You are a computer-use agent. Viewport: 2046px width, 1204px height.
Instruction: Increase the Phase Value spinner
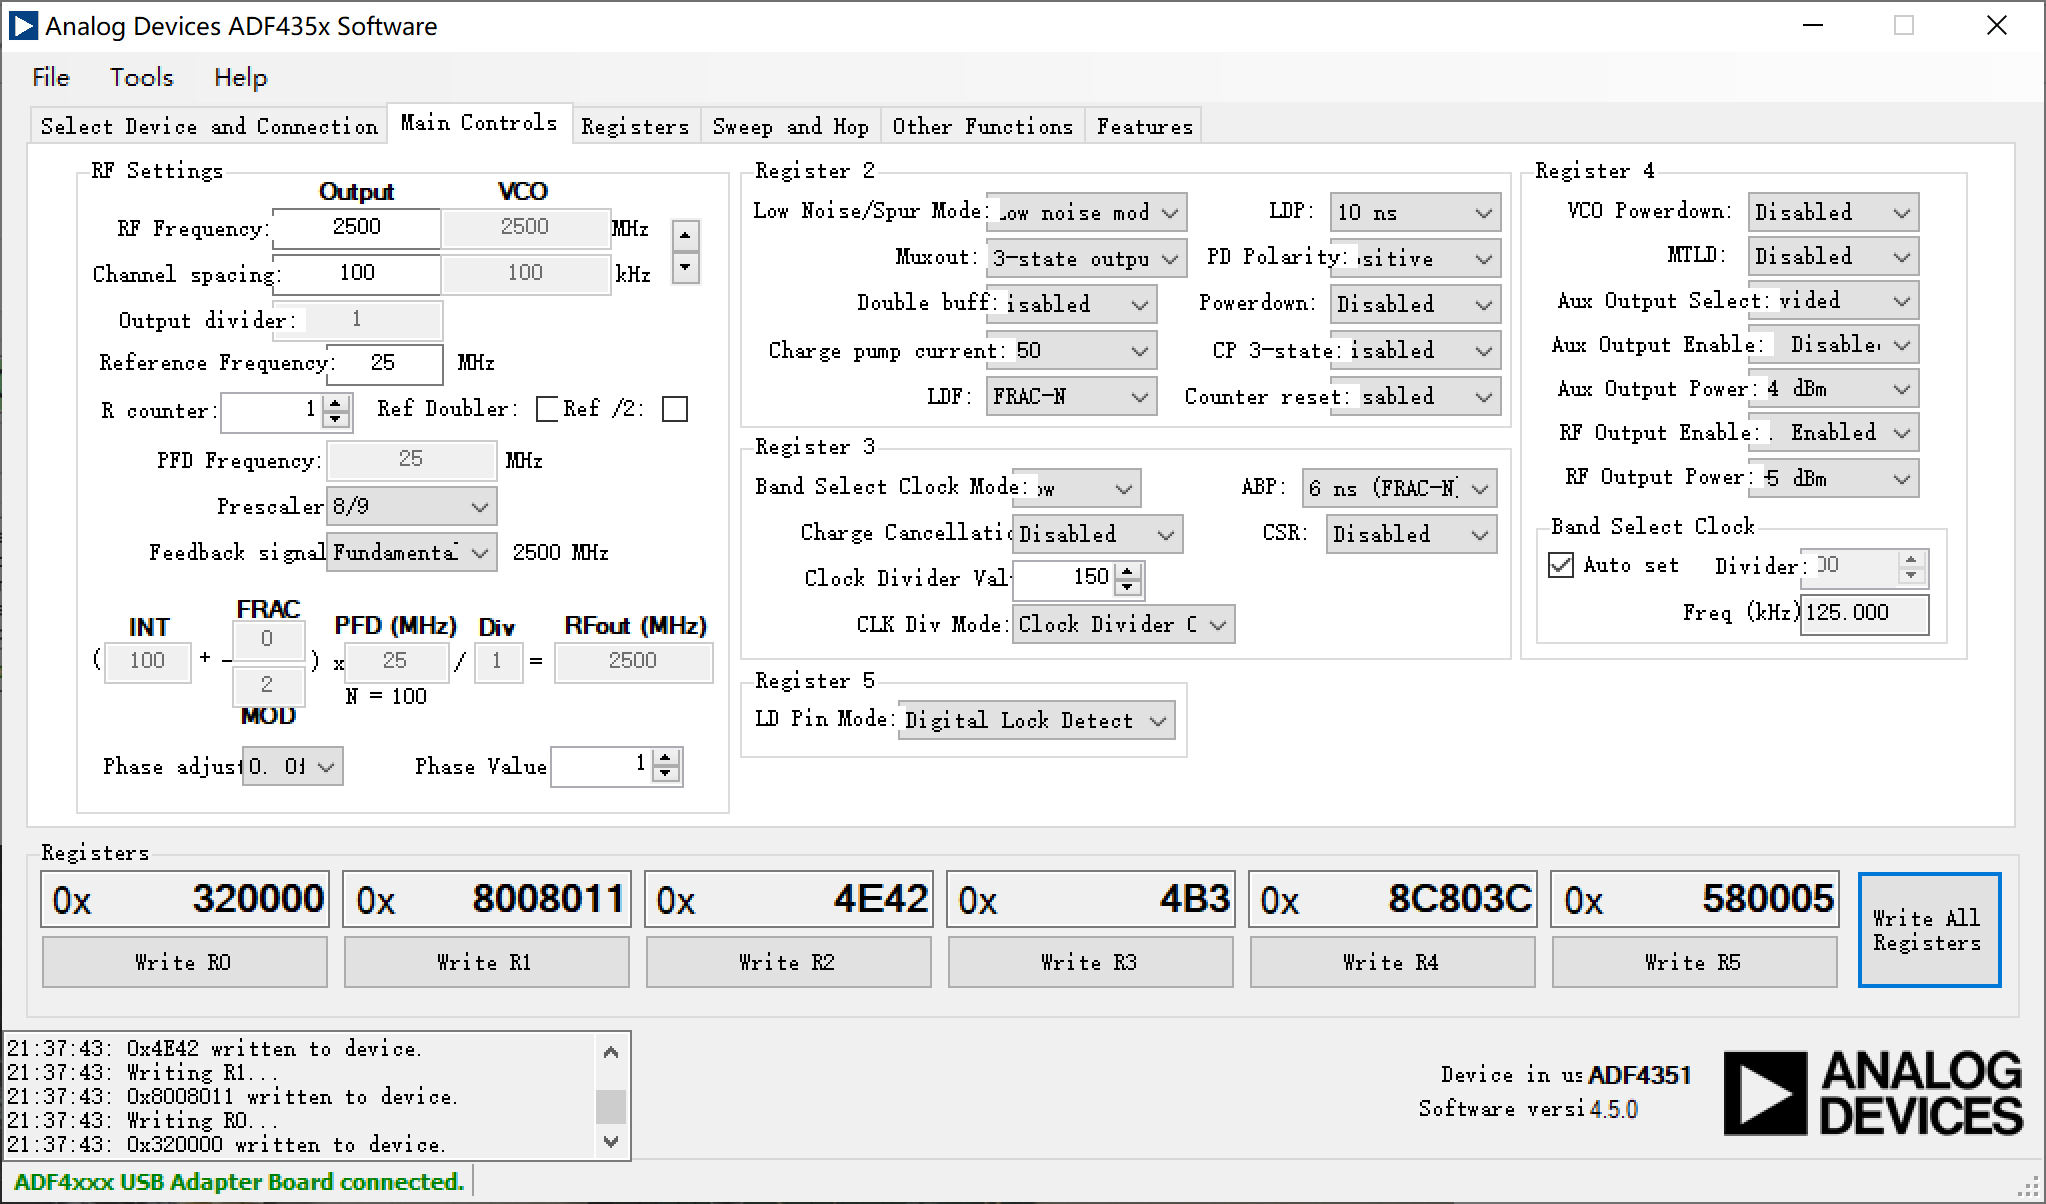(665, 759)
